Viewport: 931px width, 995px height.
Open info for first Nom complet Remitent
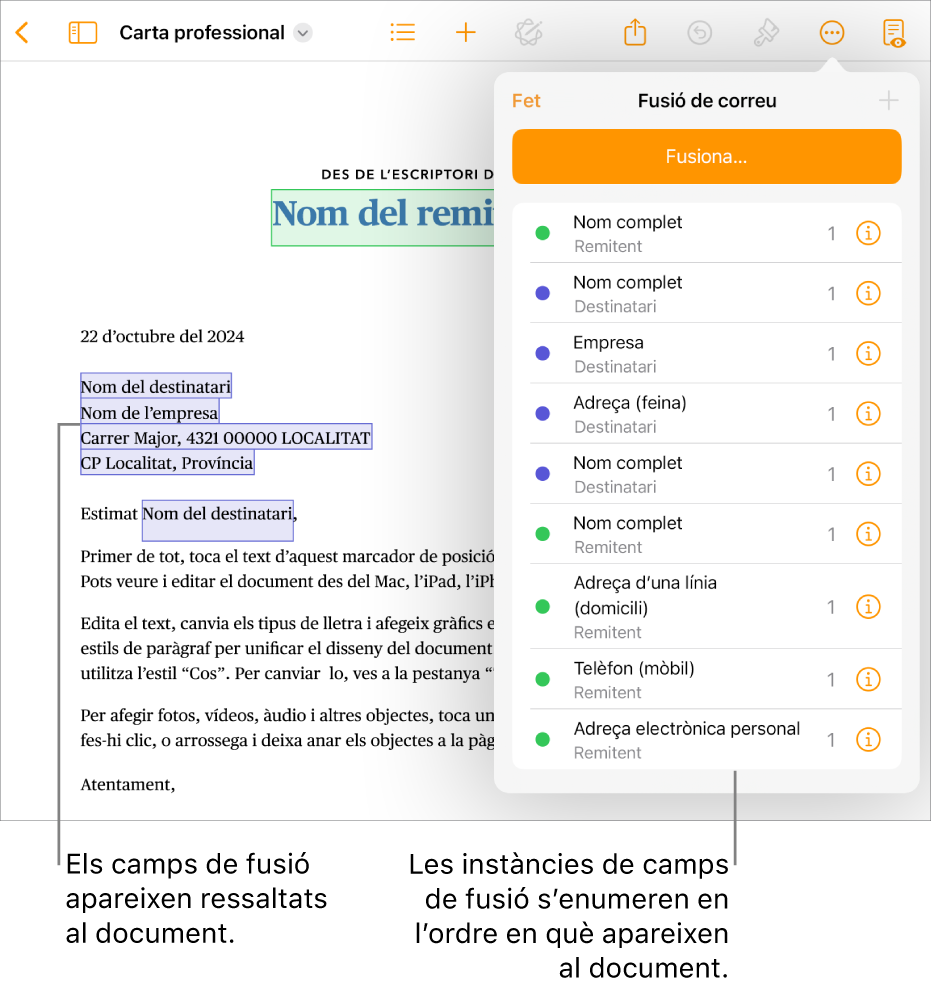[x=868, y=233]
